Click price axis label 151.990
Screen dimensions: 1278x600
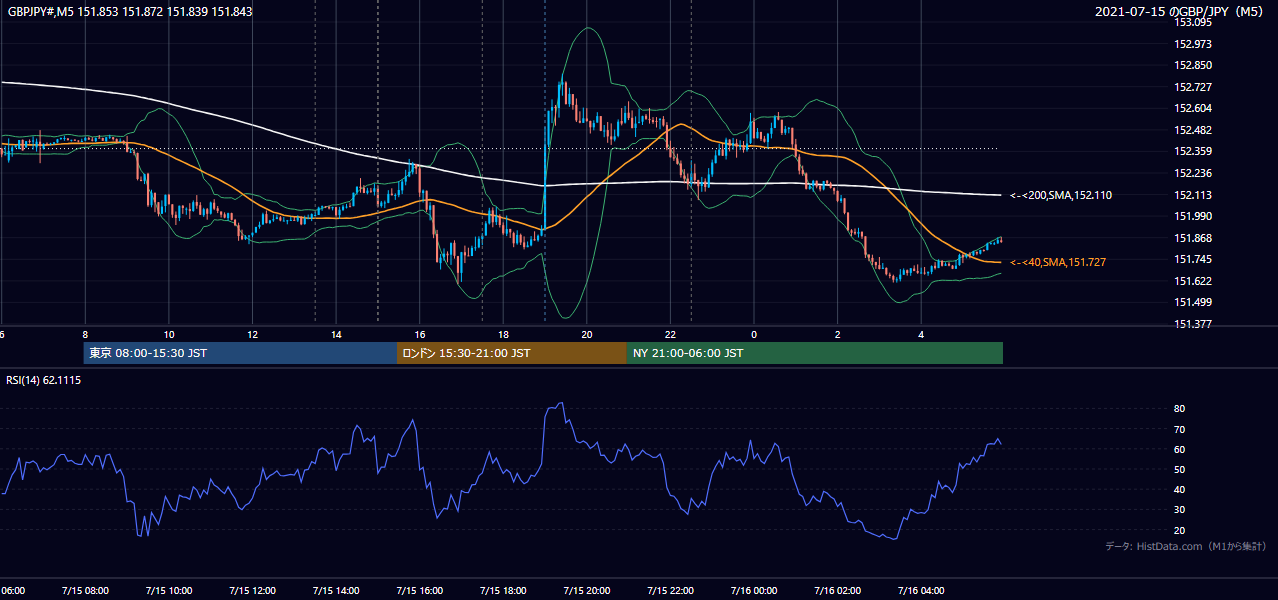pos(1193,216)
